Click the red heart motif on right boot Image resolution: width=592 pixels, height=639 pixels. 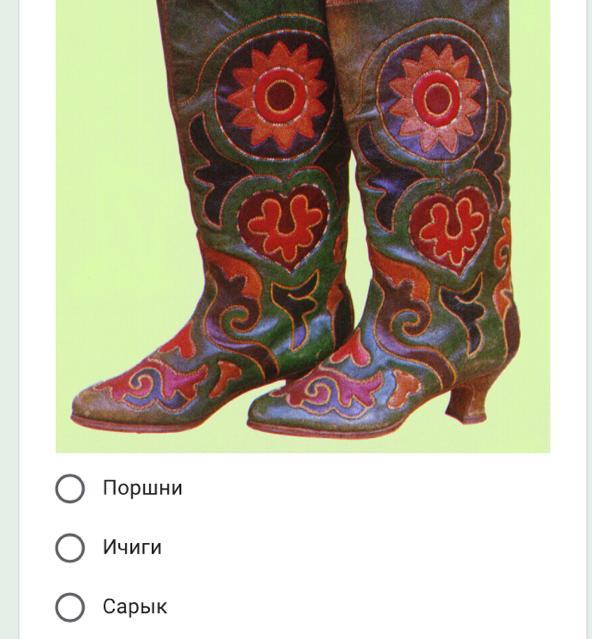(x=450, y=230)
